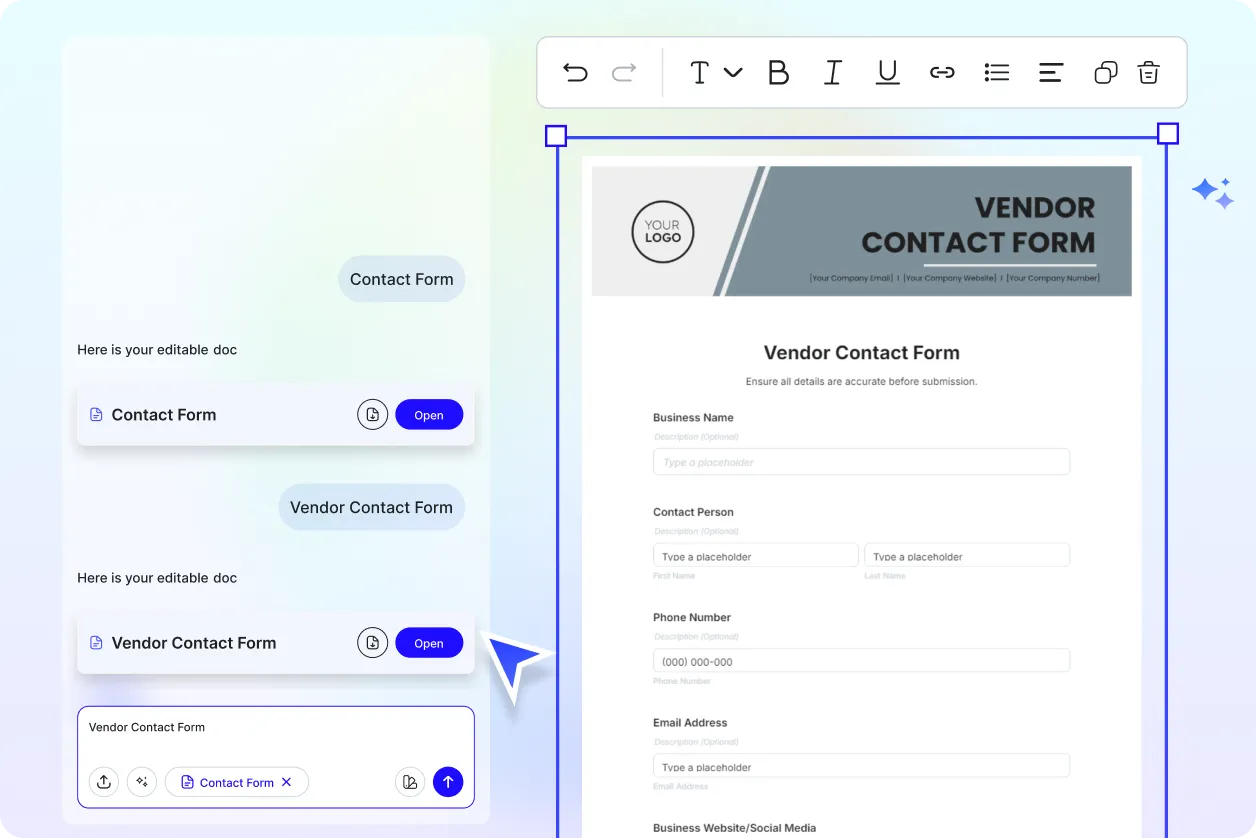Viewport: 1256px width, 838px height.
Task: Toggle bold formatting
Action: (x=778, y=72)
